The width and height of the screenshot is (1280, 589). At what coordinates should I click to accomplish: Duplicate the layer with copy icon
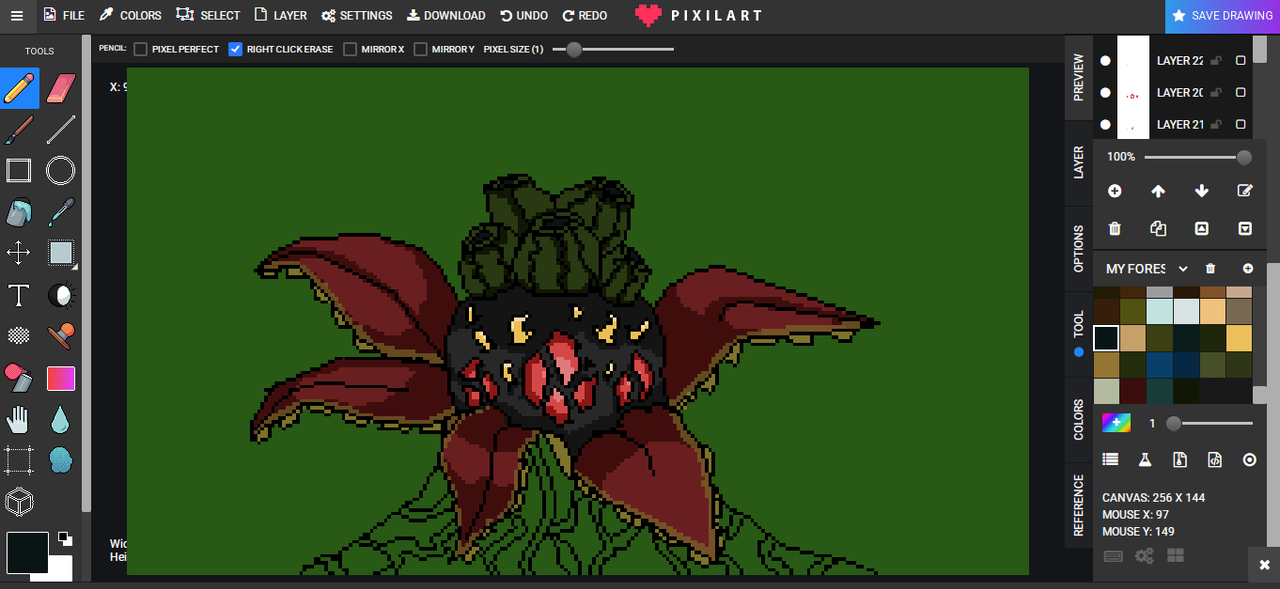(x=1158, y=229)
